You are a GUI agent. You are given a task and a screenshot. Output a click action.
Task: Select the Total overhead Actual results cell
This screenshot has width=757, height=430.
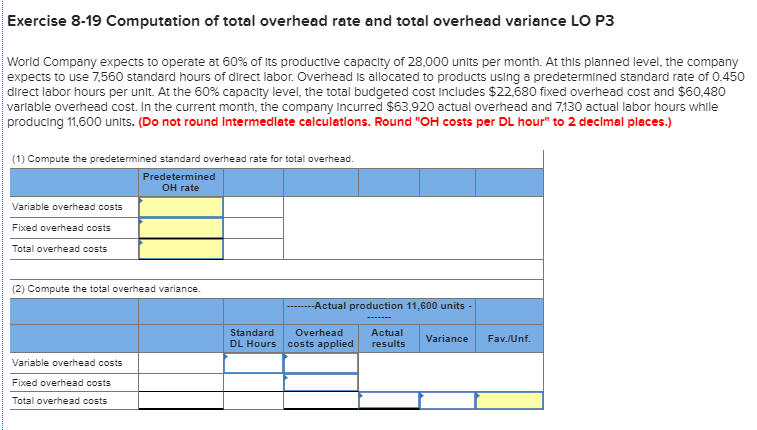tap(389, 401)
